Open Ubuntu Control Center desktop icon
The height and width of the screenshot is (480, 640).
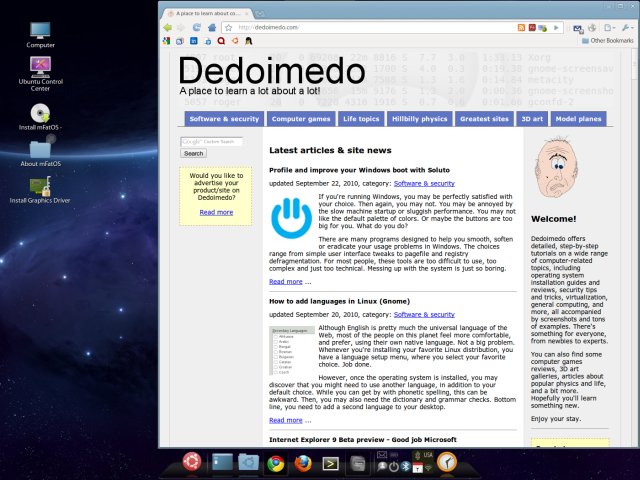coord(40,67)
